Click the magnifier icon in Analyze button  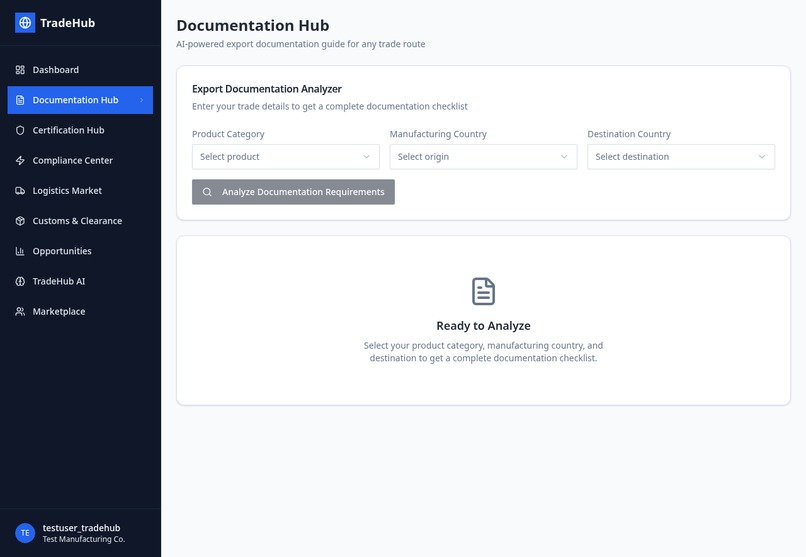[207, 192]
